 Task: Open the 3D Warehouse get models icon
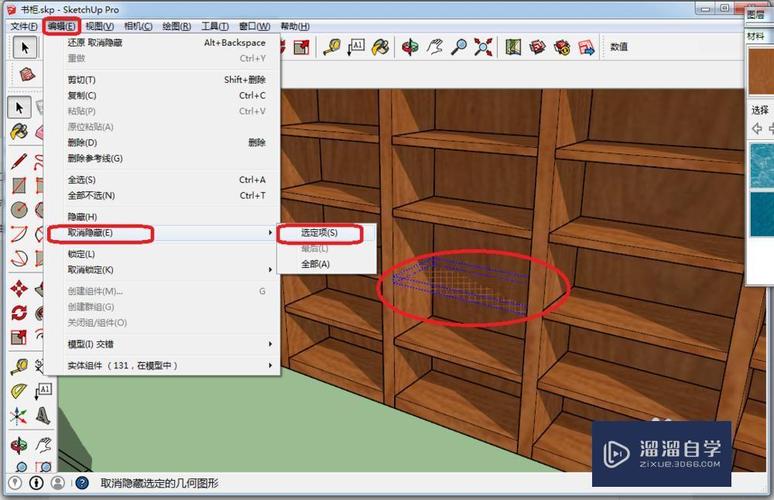(x=538, y=47)
